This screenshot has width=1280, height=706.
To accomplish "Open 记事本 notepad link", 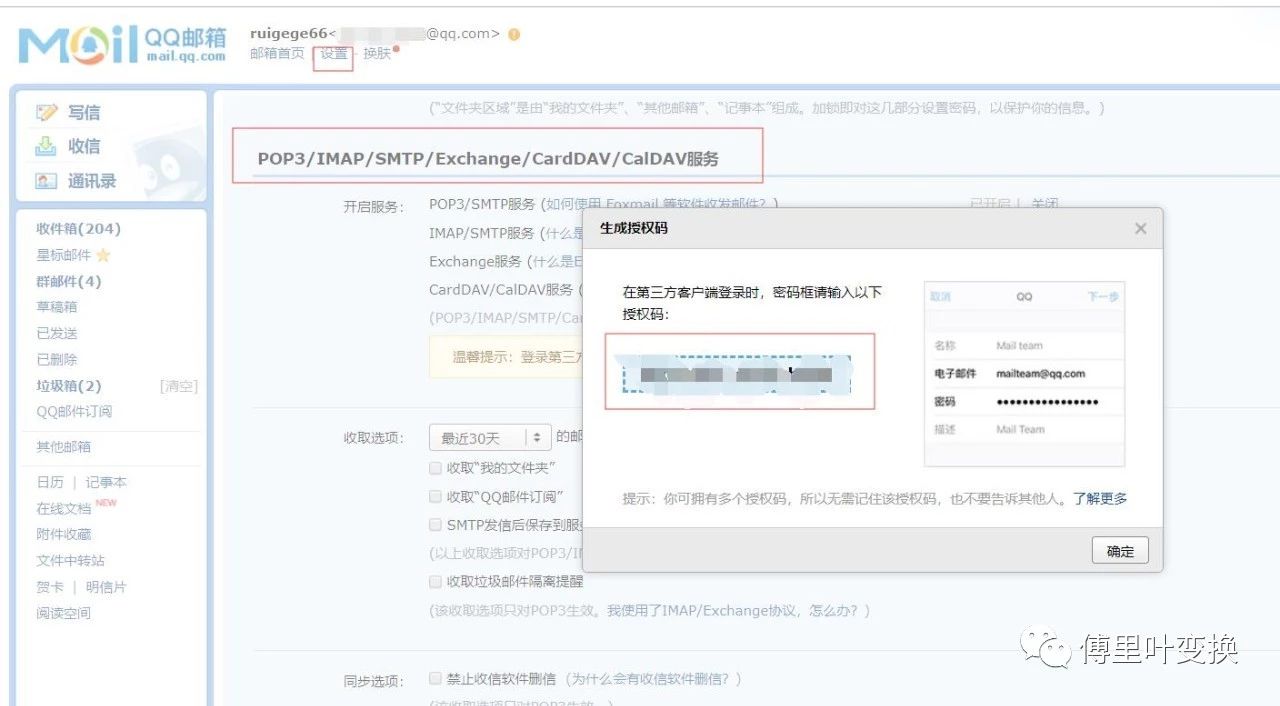I will point(106,482).
